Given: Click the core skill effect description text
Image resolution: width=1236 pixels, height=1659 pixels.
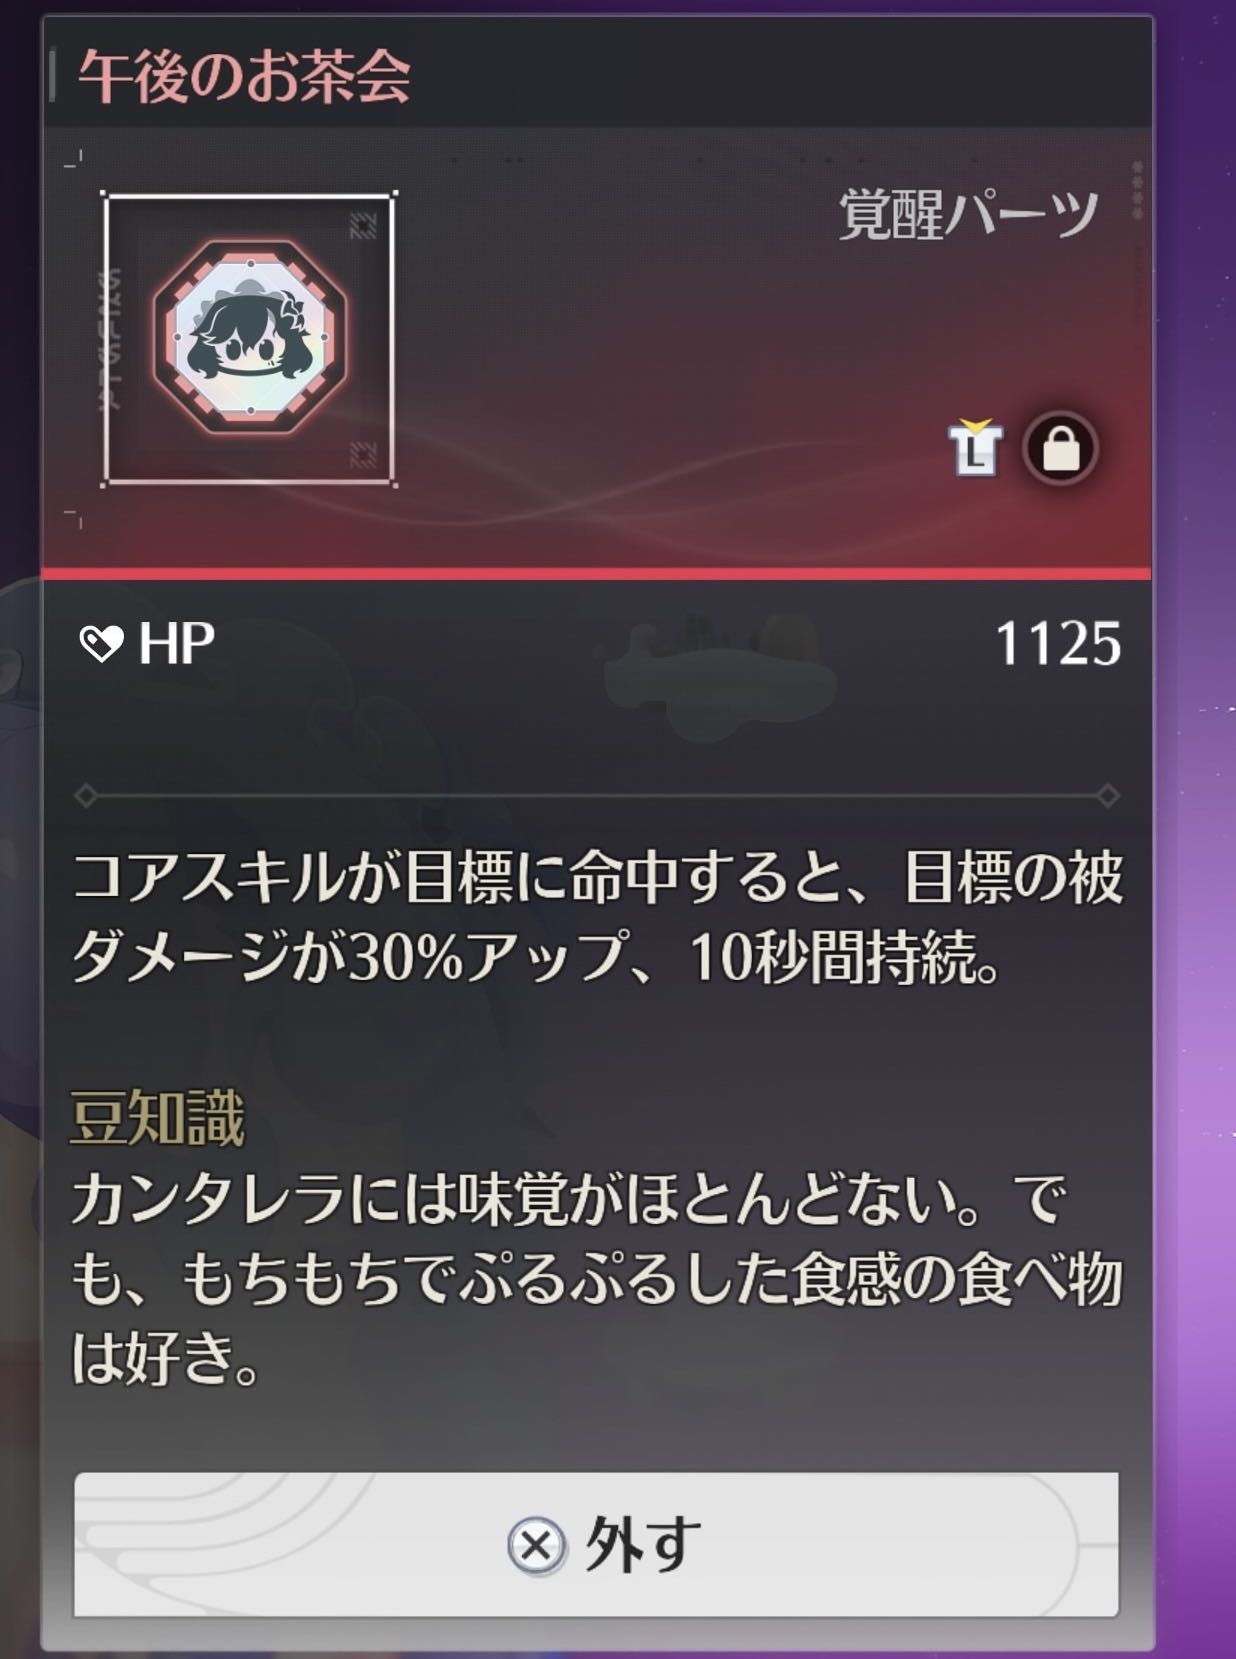Looking at the screenshot, I should pos(597,919).
